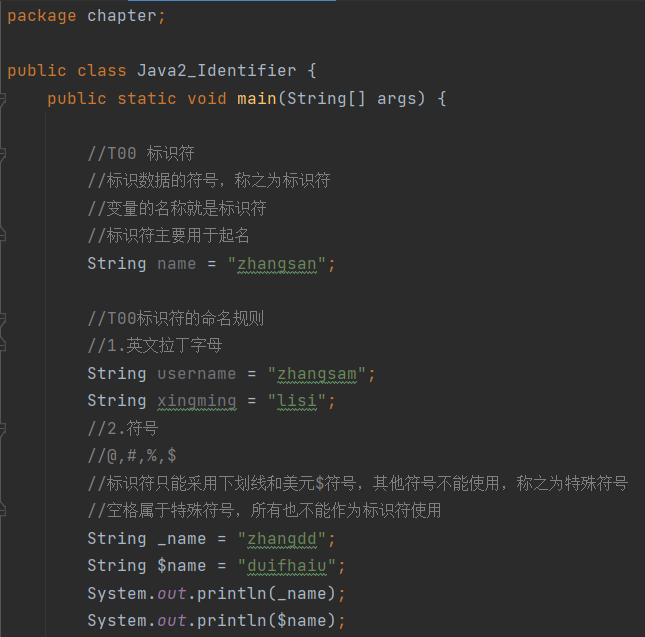This screenshot has height=637, width=645.
Task: Fold the T00标识符的命名规则 comment block
Action: (x=4, y=319)
